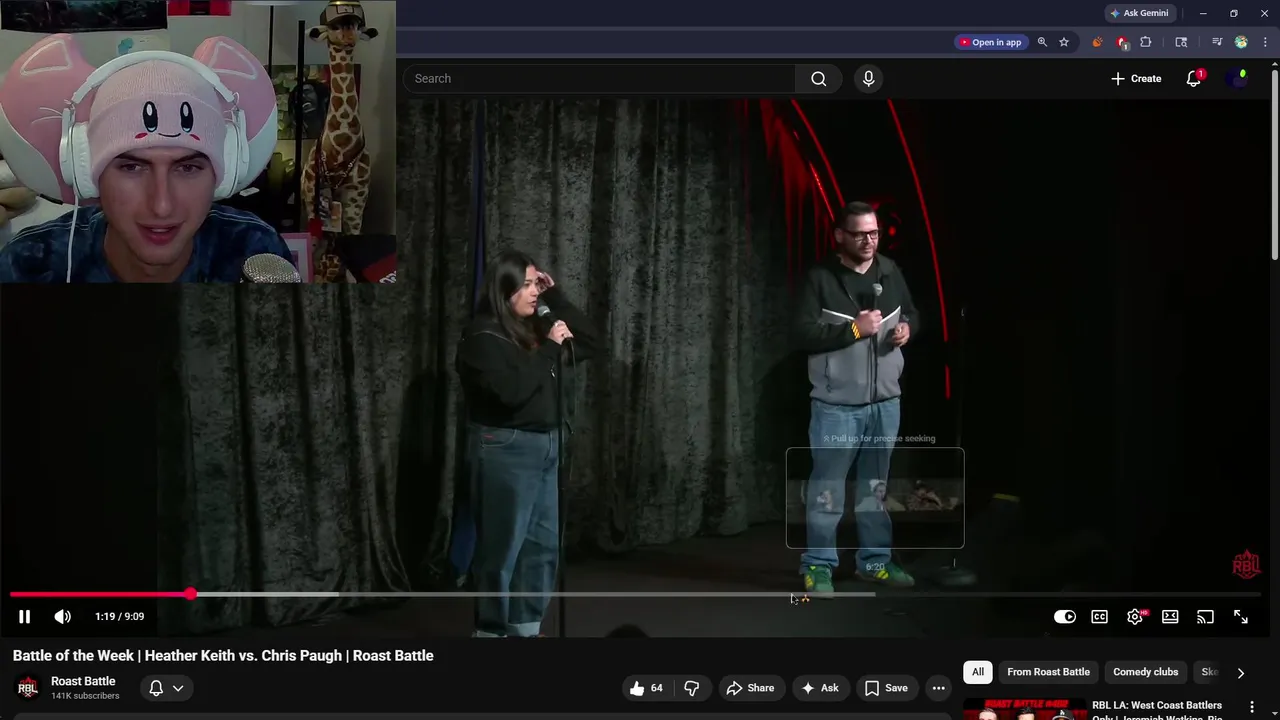Image resolution: width=1280 pixels, height=720 pixels.
Task: Seek on the video progress bar
Action: click(635, 594)
